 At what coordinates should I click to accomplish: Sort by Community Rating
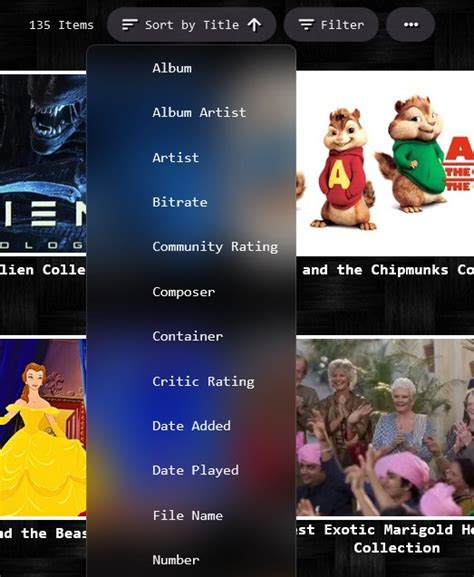191,247
